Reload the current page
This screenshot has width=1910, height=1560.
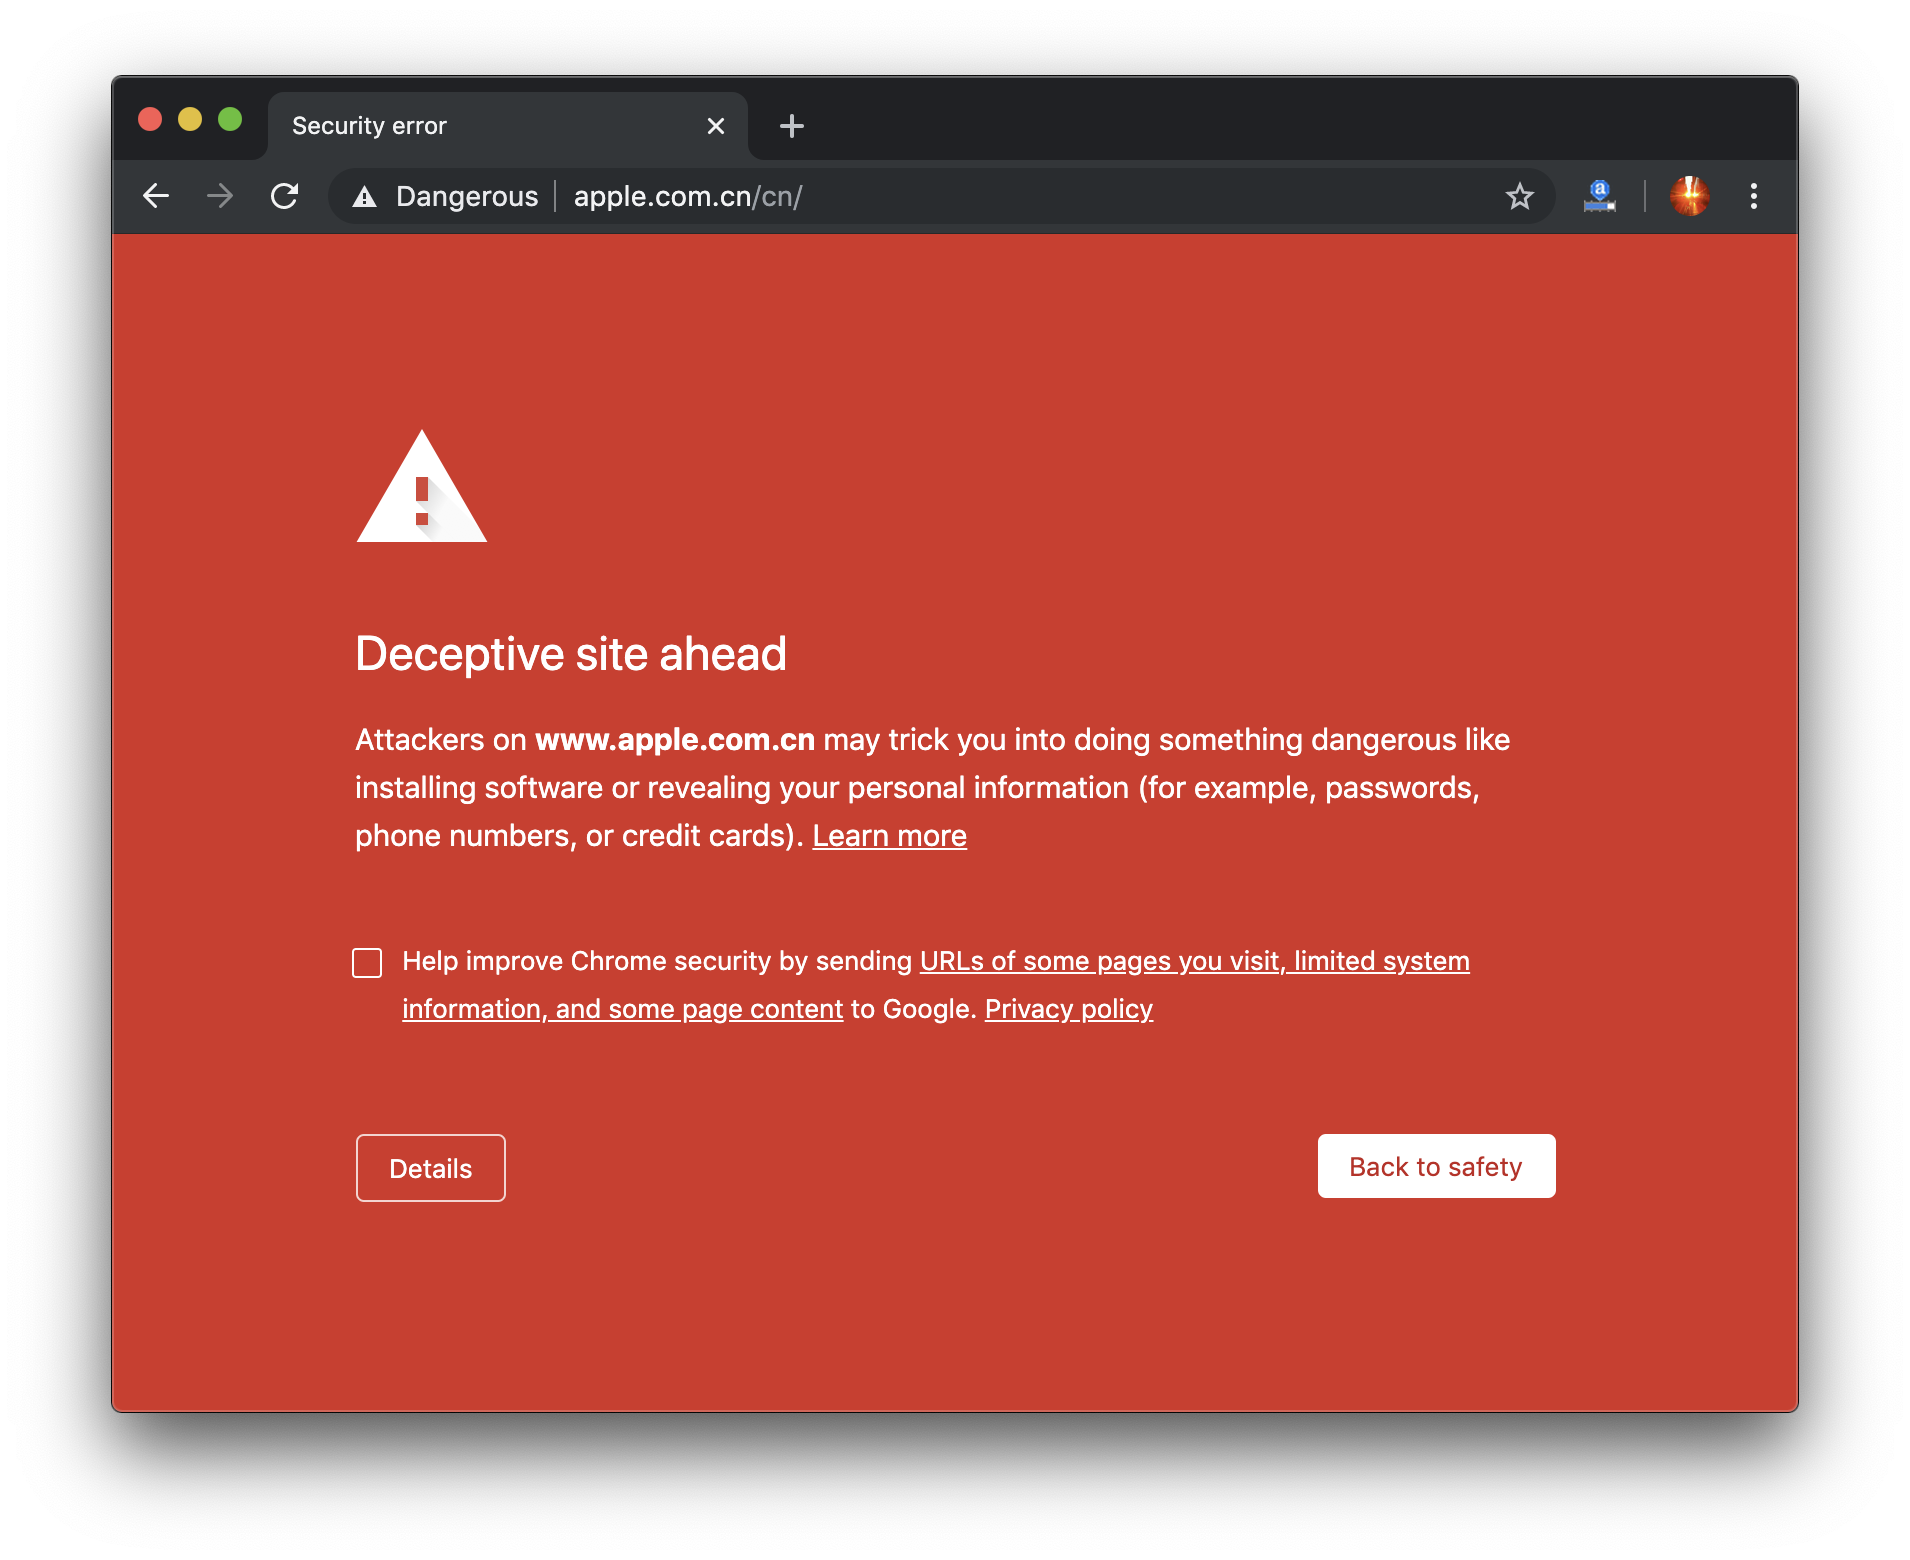click(285, 196)
